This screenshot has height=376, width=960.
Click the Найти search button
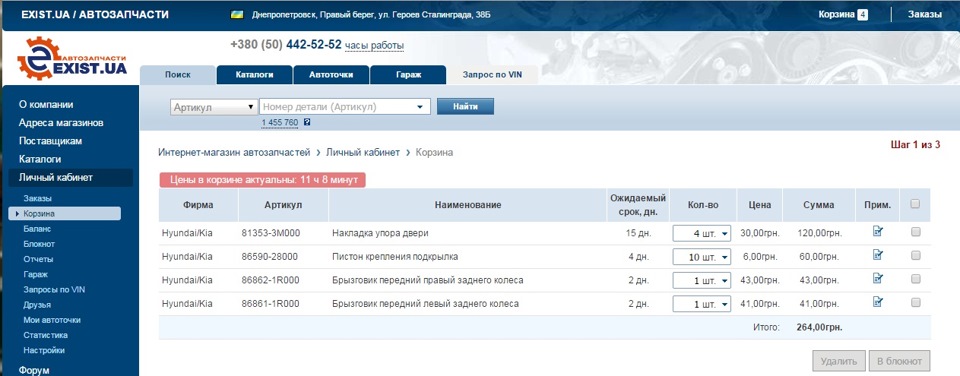[x=465, y=107]
